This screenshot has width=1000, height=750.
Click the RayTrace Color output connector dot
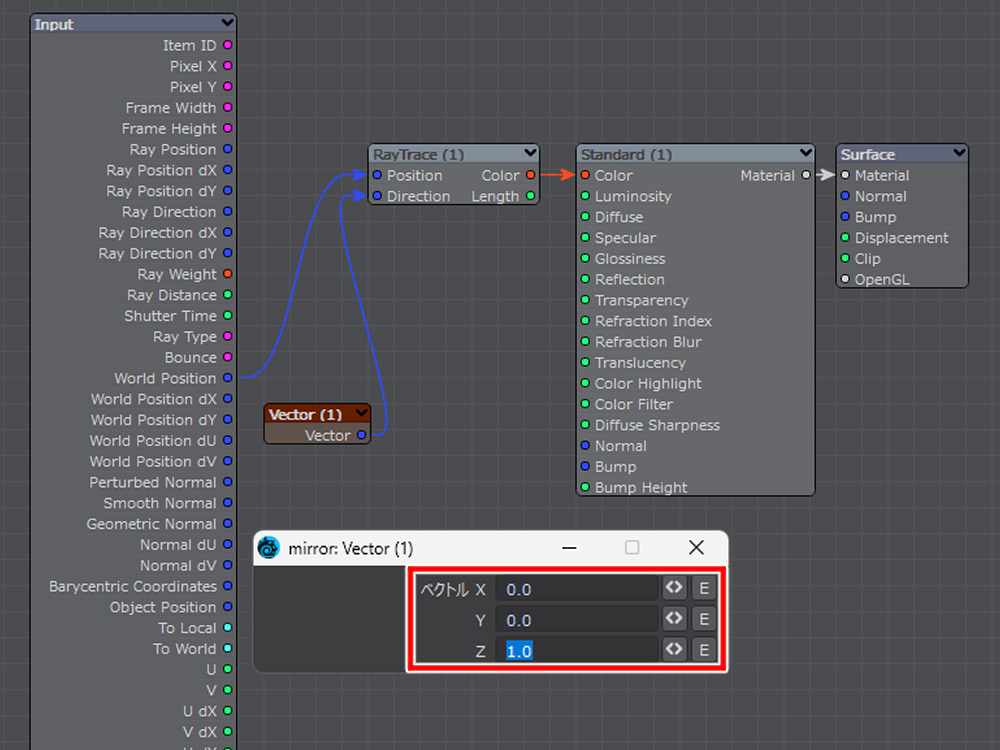(x=531, y=176)
